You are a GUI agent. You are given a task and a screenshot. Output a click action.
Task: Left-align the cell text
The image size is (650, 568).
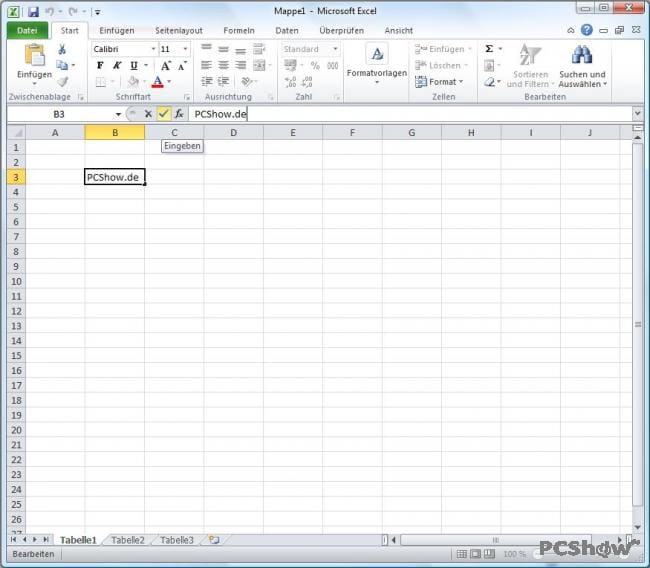click(206, 65)
